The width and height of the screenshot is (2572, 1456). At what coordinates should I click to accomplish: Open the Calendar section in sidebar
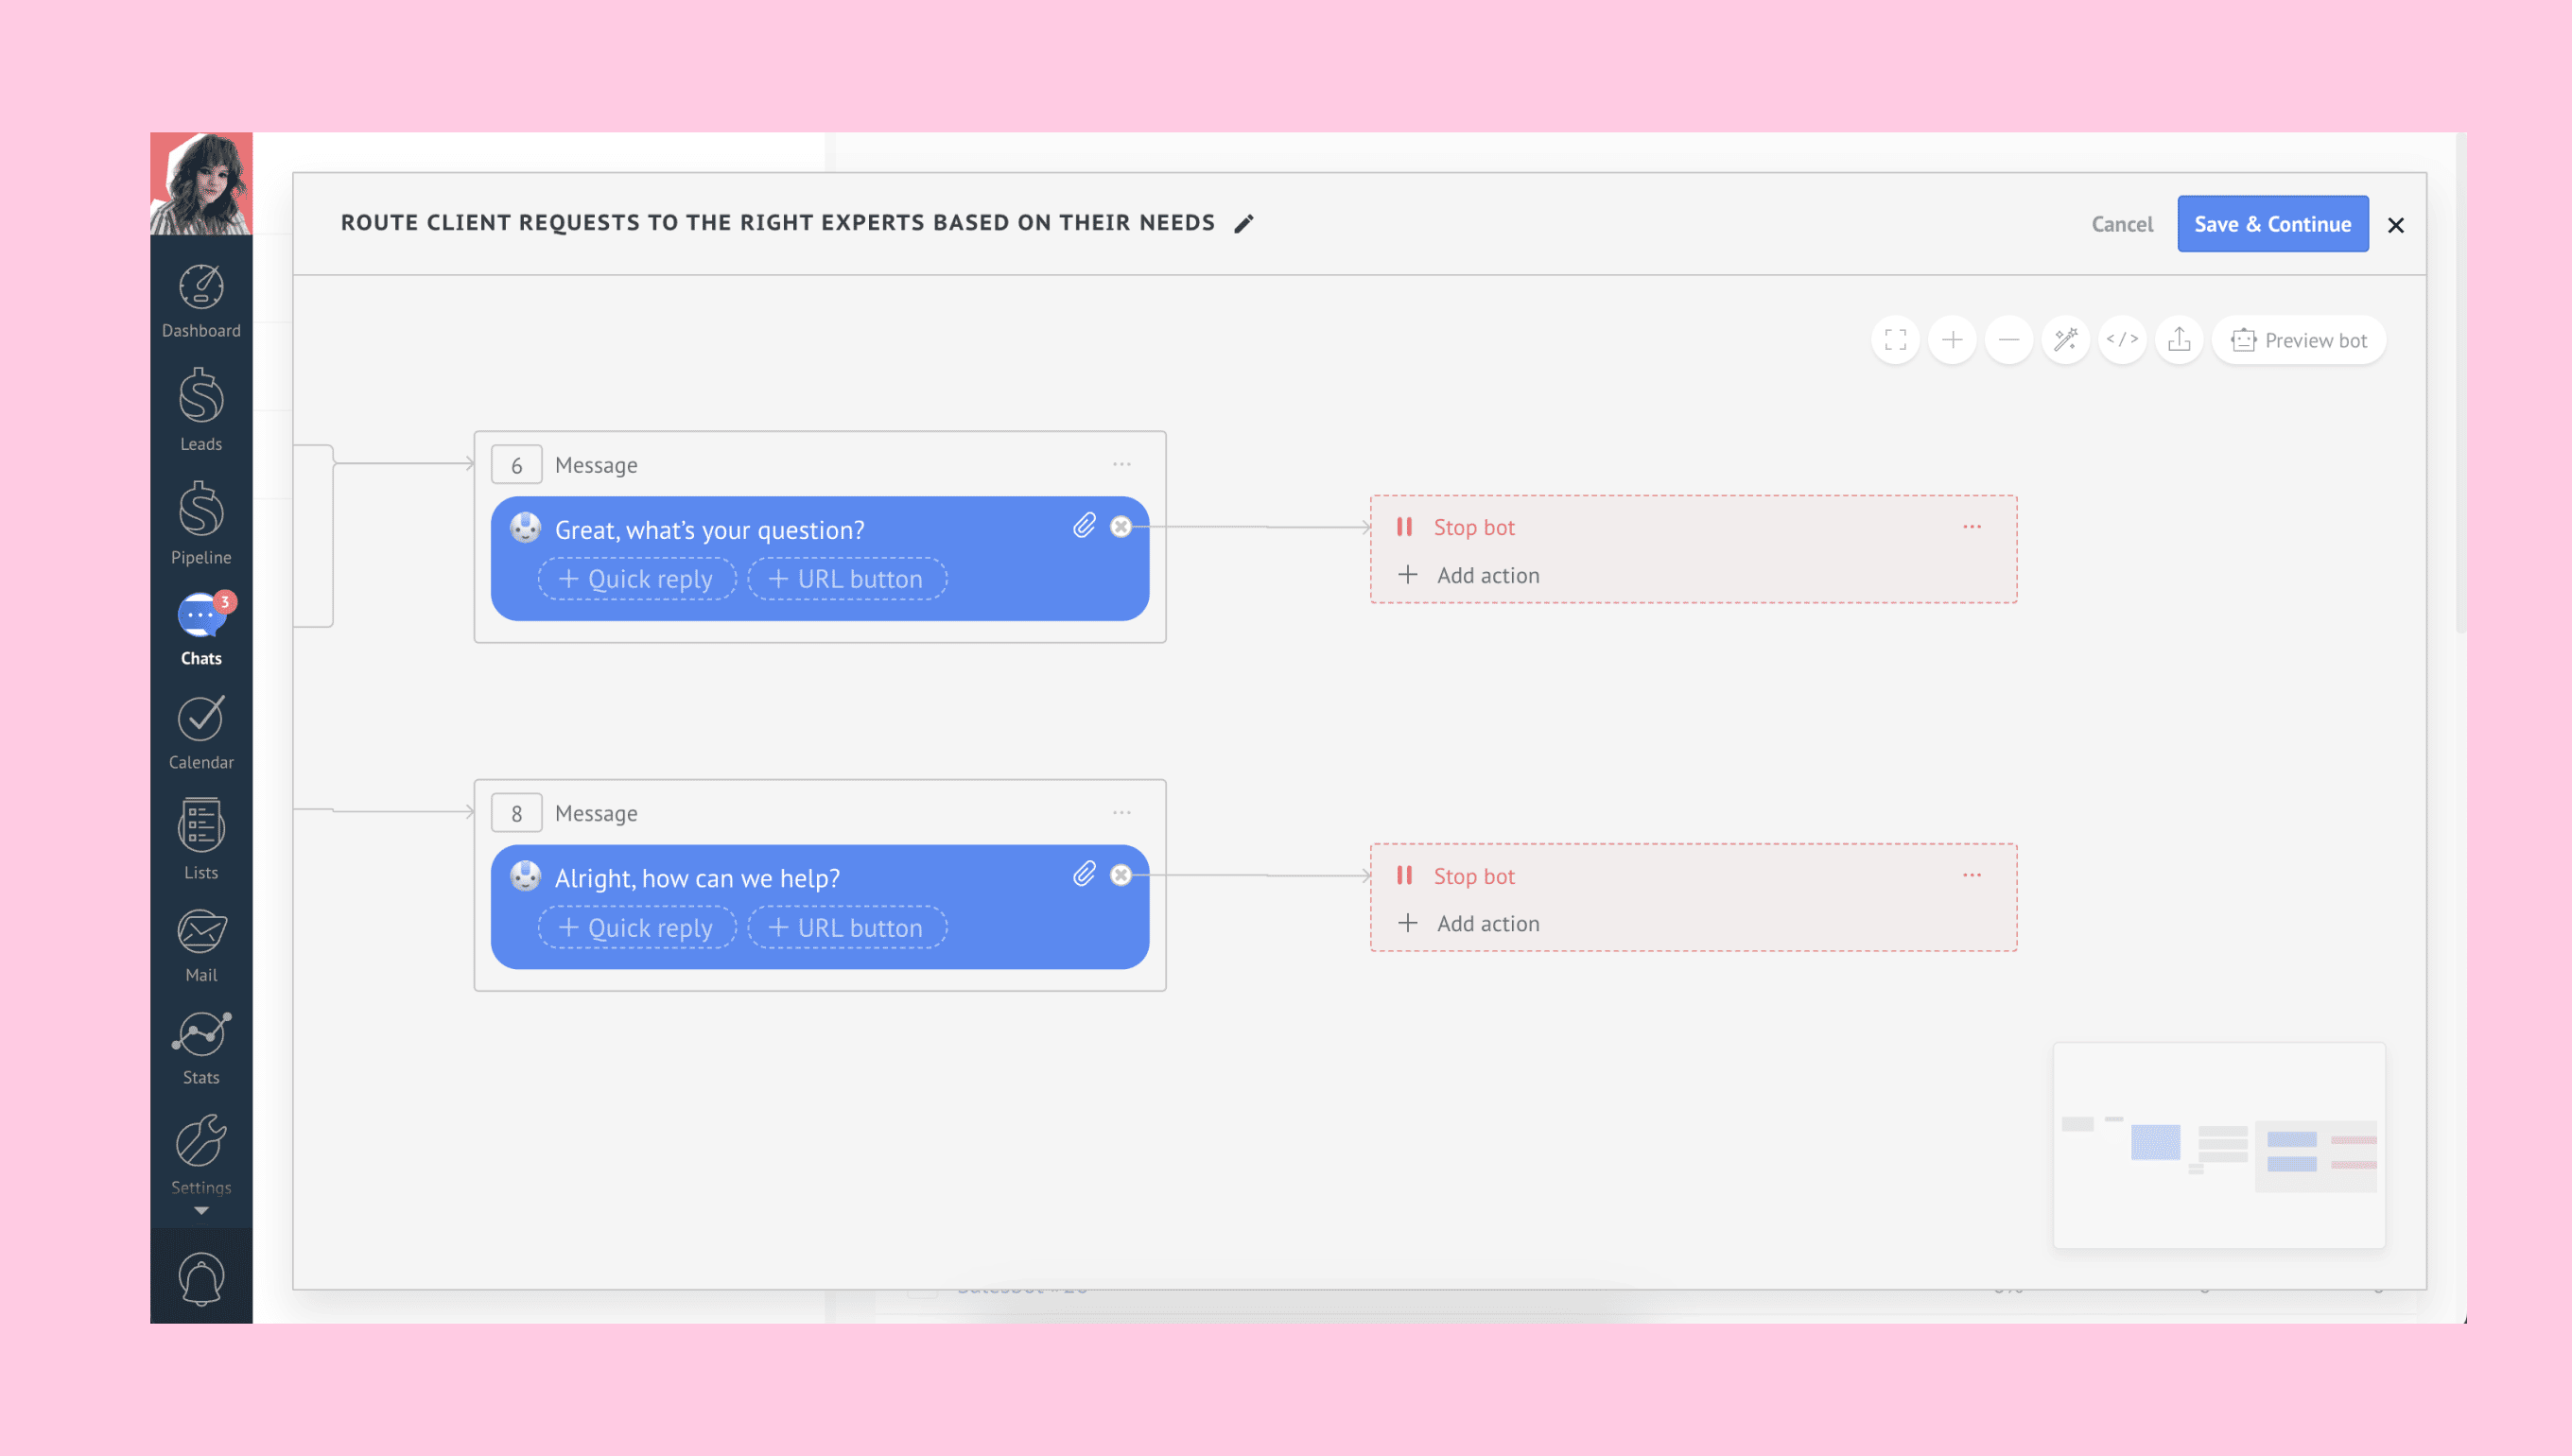pyautogui.click(x=201, y=733)
